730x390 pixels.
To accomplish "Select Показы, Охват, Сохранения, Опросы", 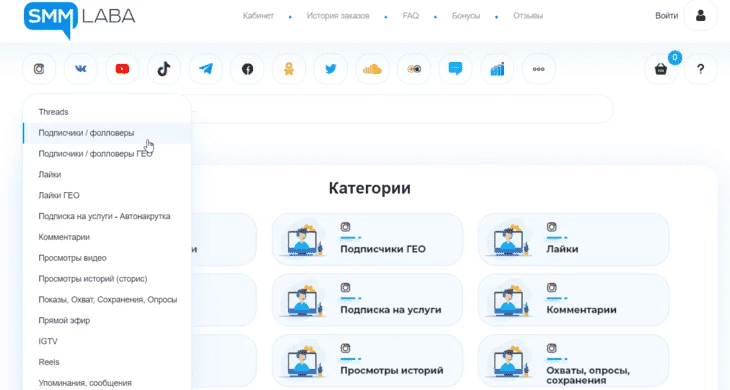I will tap(107, 300).
